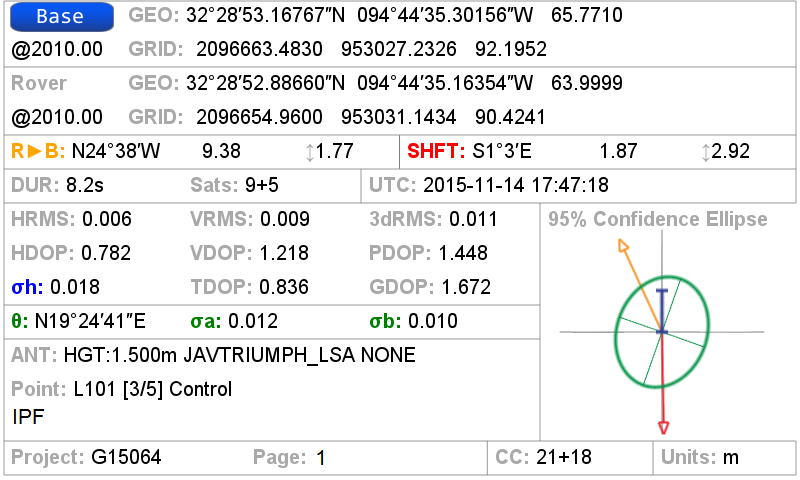Viewport: 800px width, 480px height.
Task: Click the 95% Confidence Ellipse title
Action: click(x=657, y=219)
